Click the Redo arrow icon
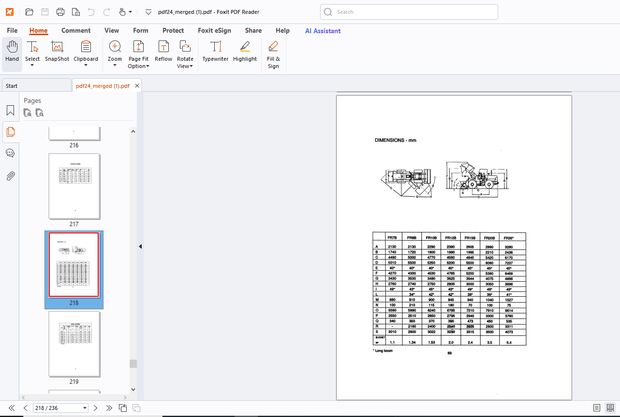 106,12
